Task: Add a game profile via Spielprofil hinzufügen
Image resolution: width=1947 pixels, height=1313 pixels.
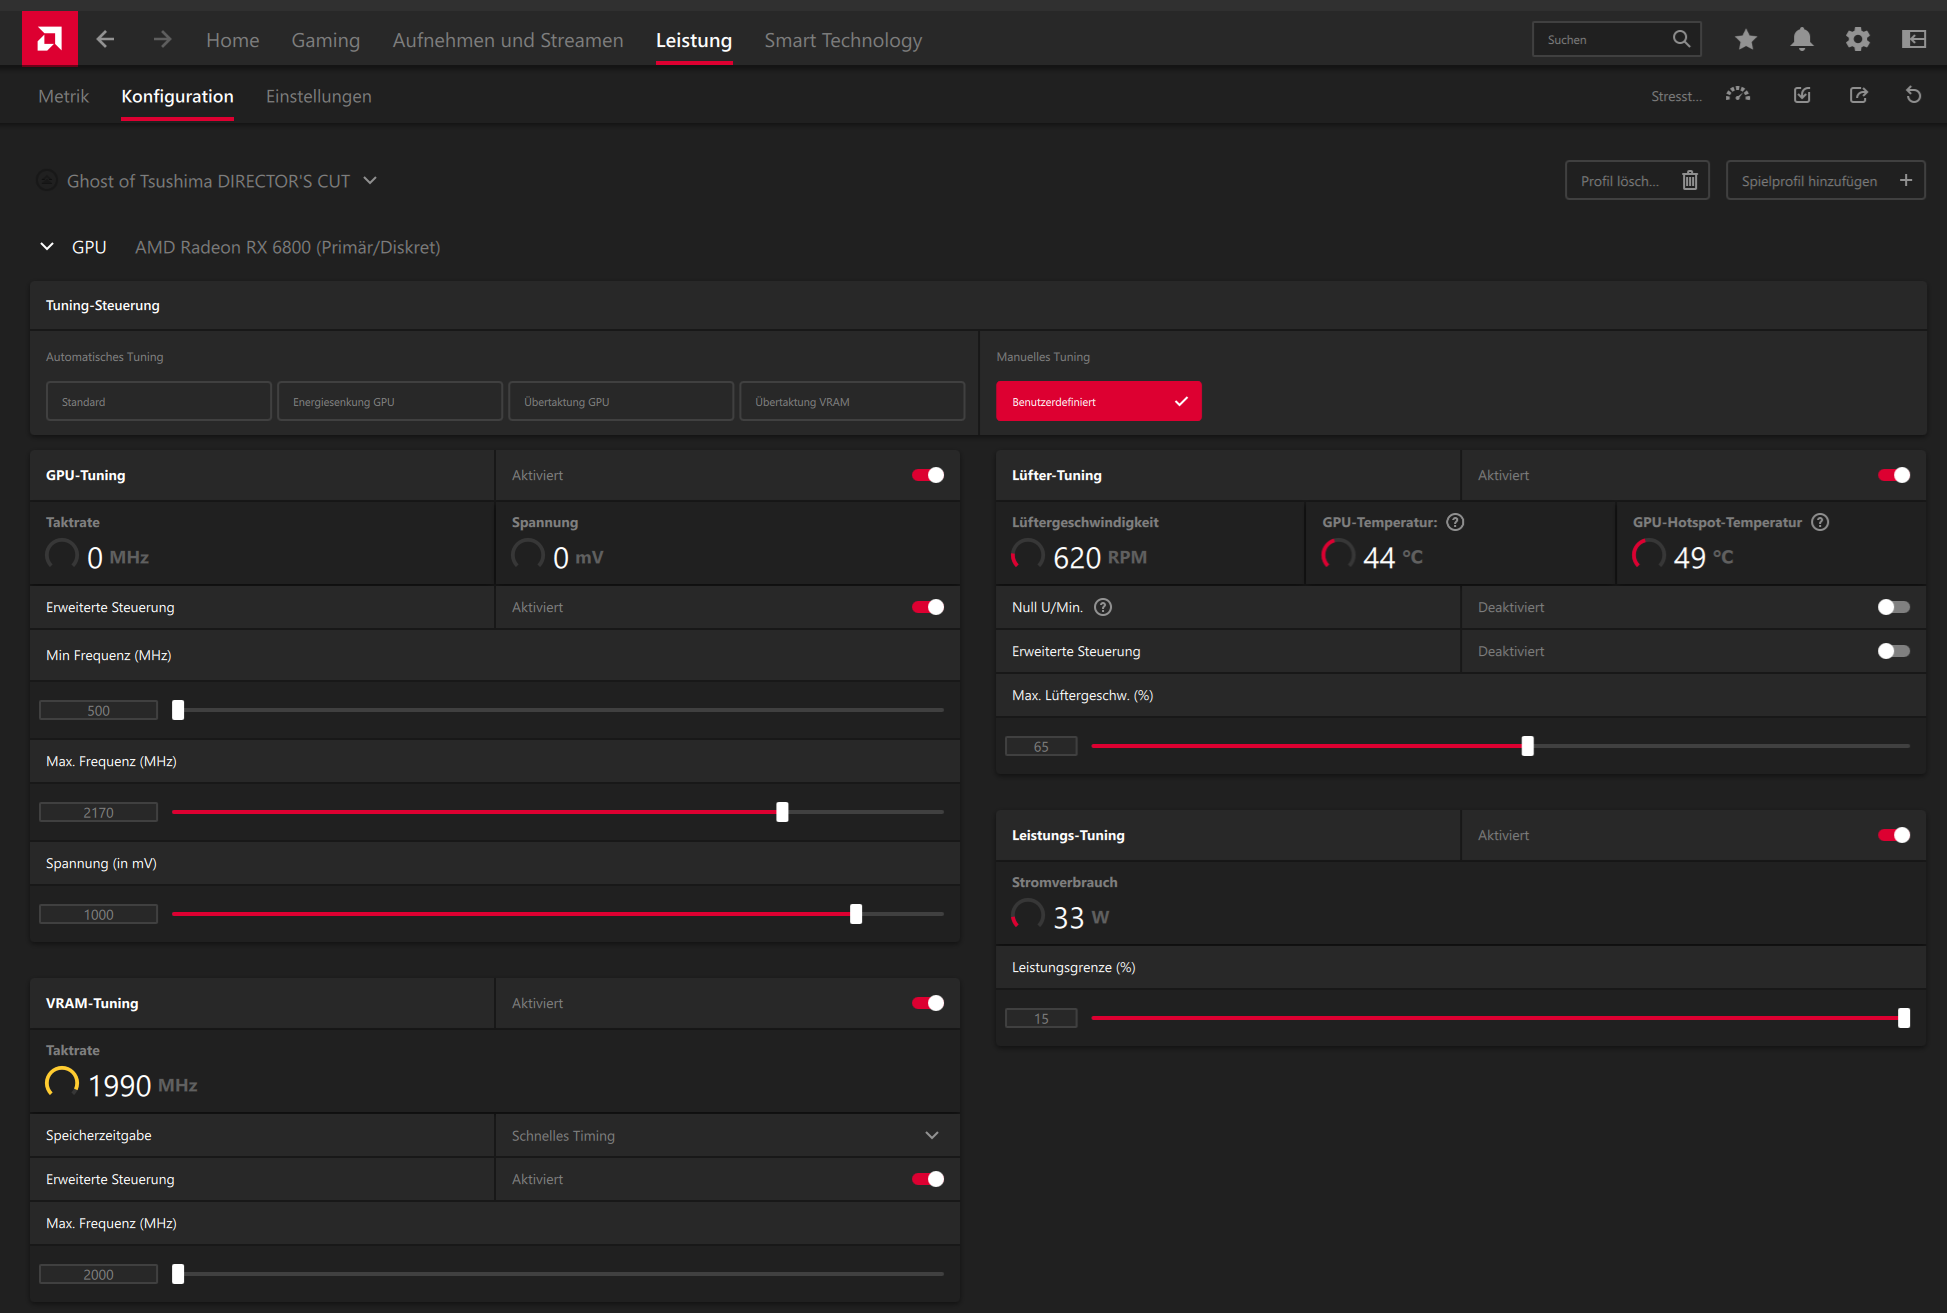Action: (x=1824, y=180)
